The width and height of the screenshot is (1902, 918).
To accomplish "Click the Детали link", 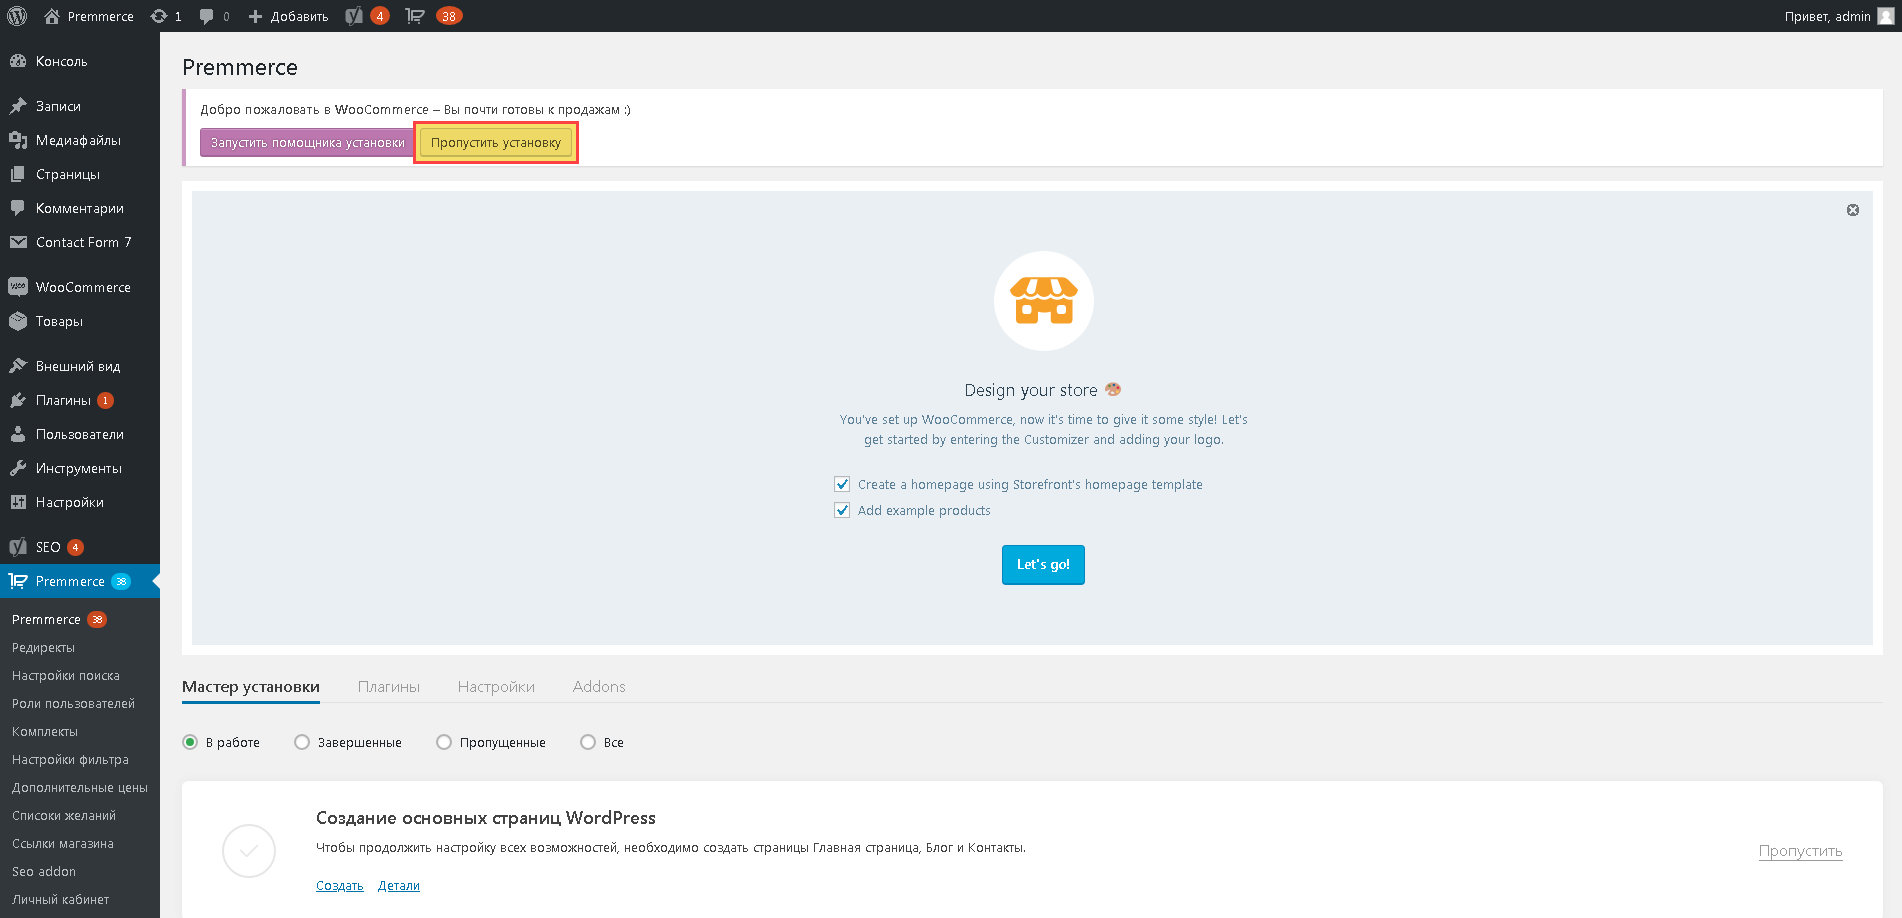I will point(399,886).
